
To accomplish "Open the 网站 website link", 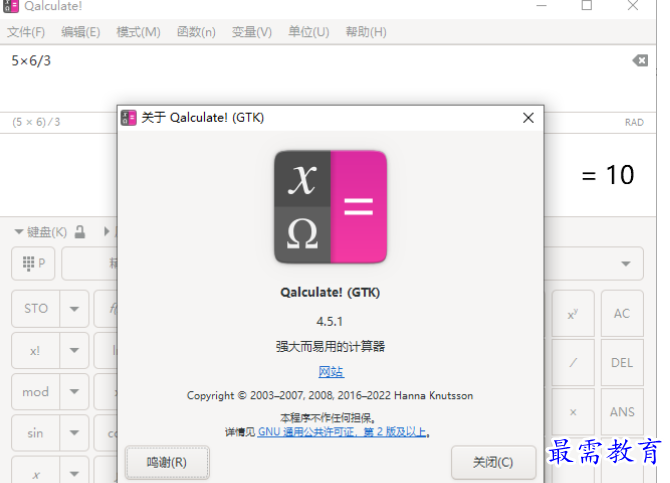I will (331, 372).
